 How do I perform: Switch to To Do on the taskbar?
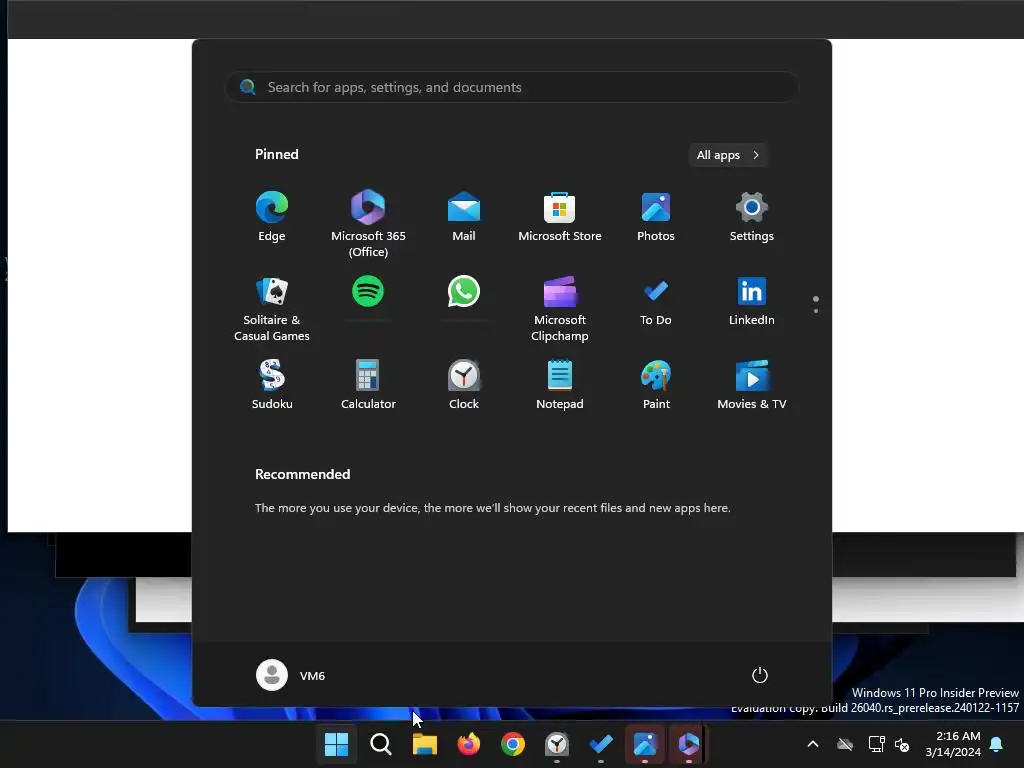point(601,744)
